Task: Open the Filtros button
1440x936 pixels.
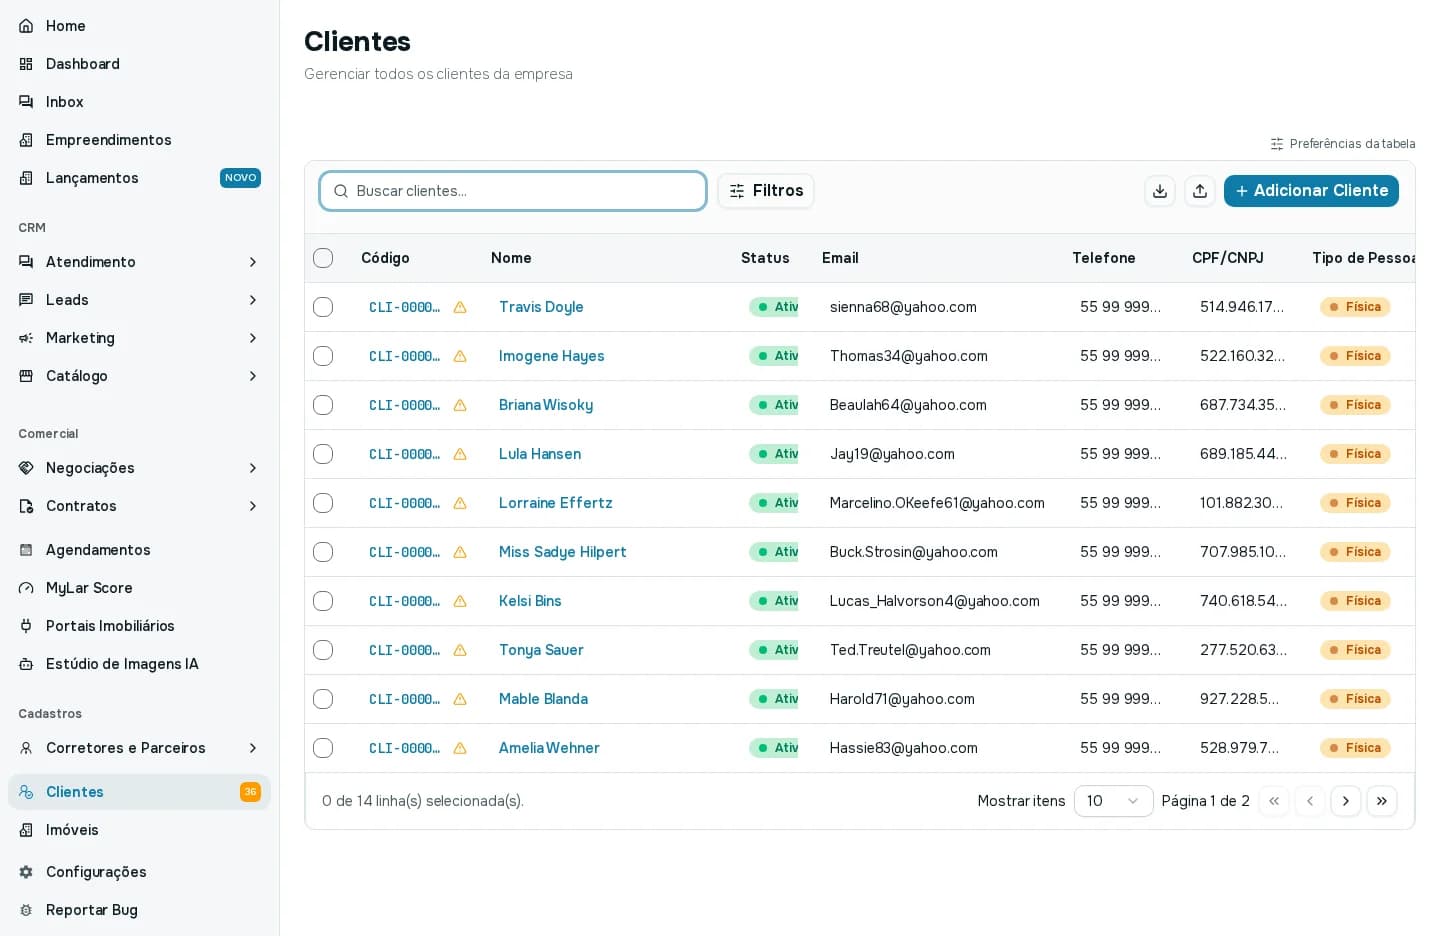Action: (x=766, y=191)
